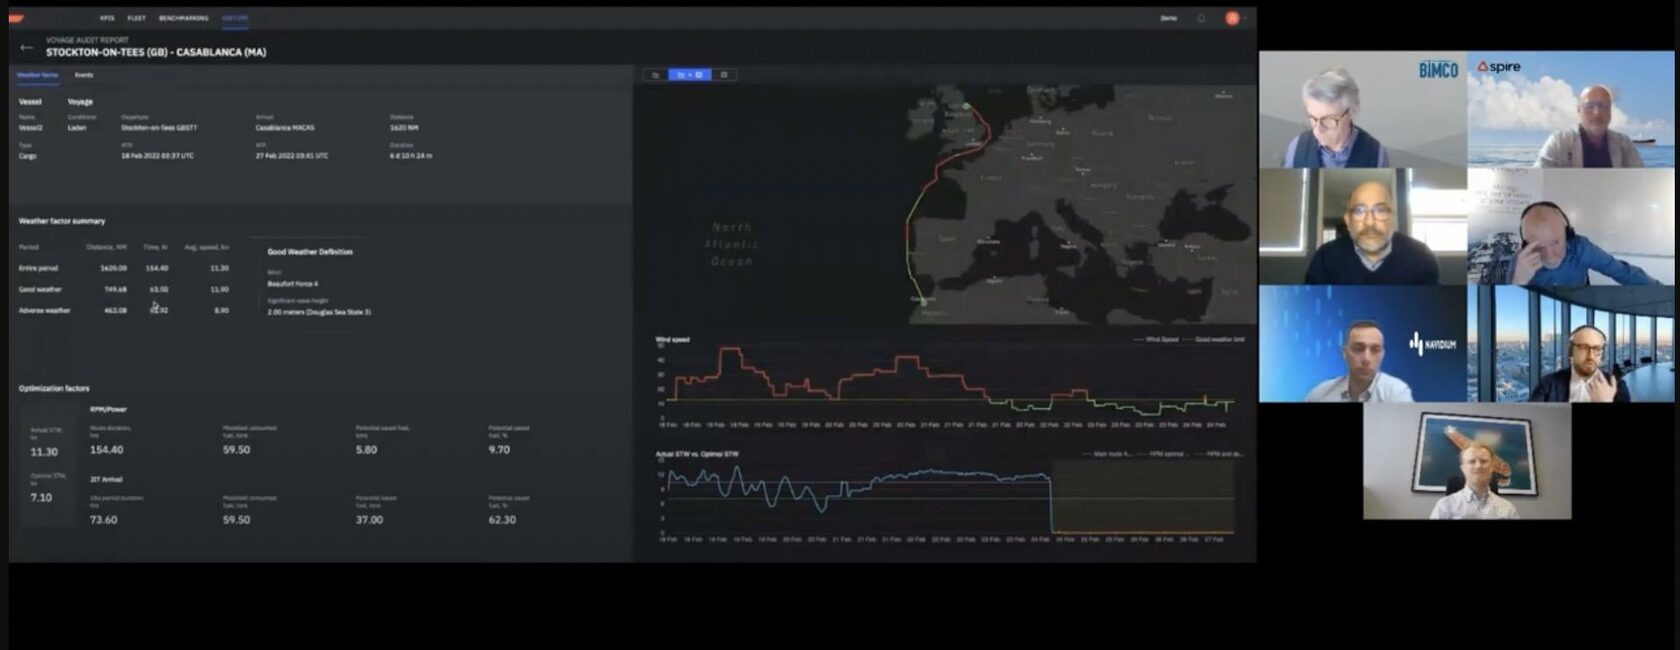Open the Demo account selector
Image resolution: width=1680 pixels, height=650 pixels.
click(x=1168, y=18)
